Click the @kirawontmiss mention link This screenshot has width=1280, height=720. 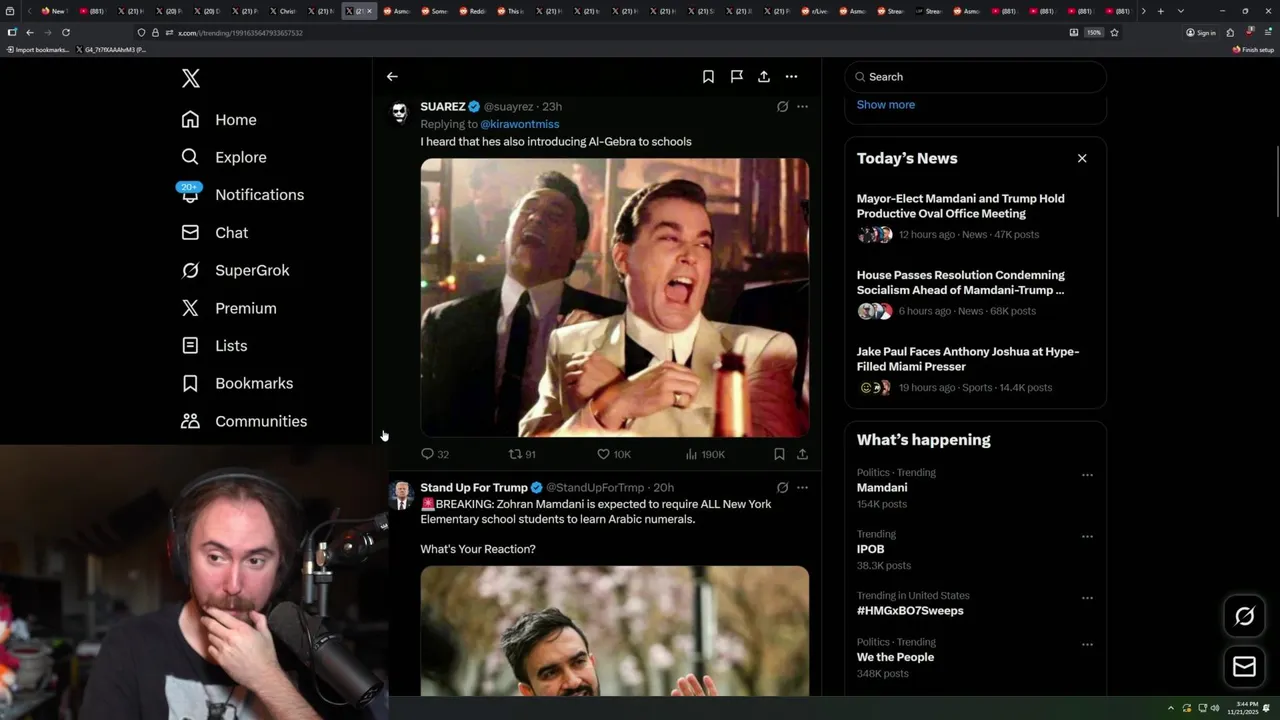tap(519, 124)
